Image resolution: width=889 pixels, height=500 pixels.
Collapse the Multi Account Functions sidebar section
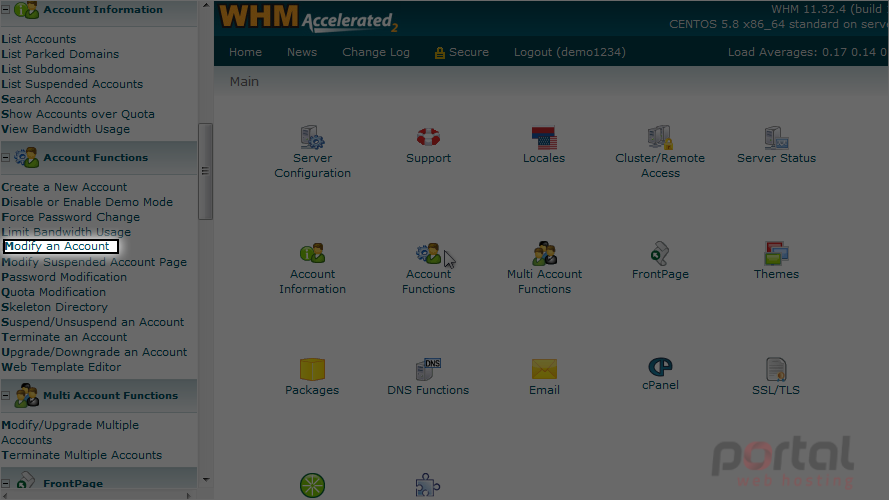click(x=6, y=395)
